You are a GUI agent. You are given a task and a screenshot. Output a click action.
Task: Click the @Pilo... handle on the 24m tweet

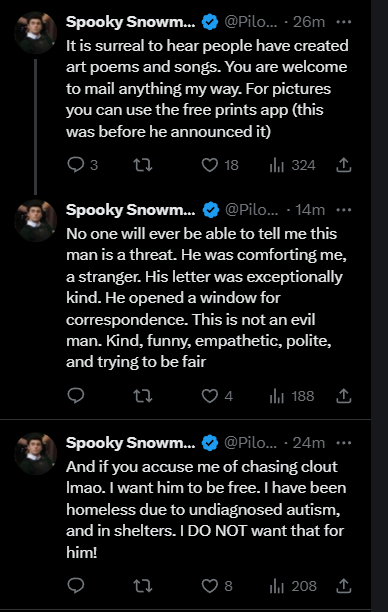click(x=251, y=443)
